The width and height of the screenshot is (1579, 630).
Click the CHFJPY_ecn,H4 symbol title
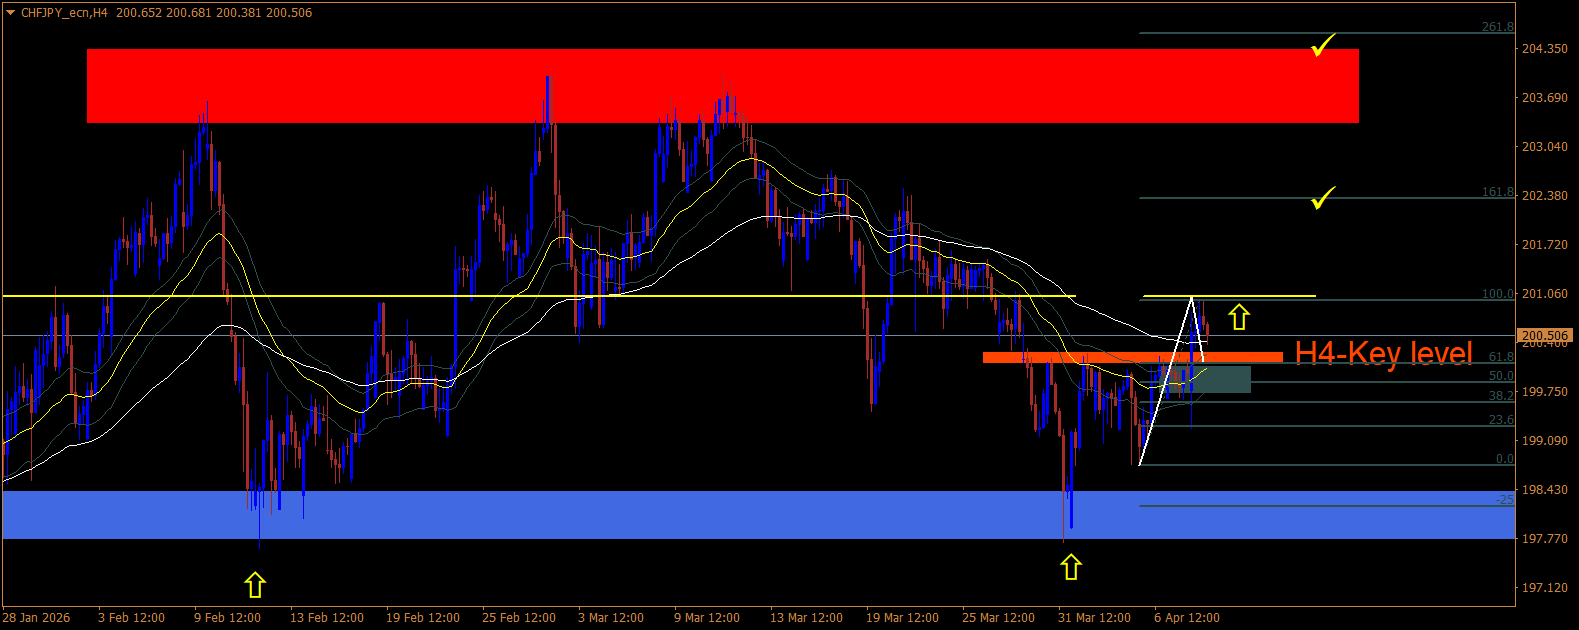(64, 13)
